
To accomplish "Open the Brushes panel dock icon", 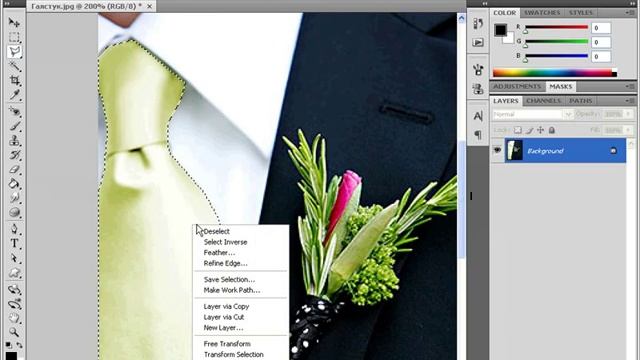I will coord(478,69).
